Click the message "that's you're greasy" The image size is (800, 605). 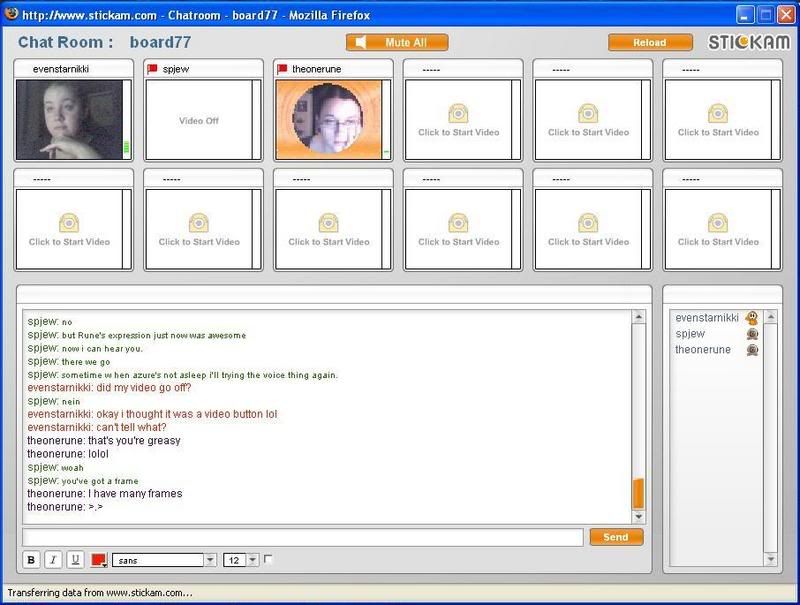click(134, 441)
